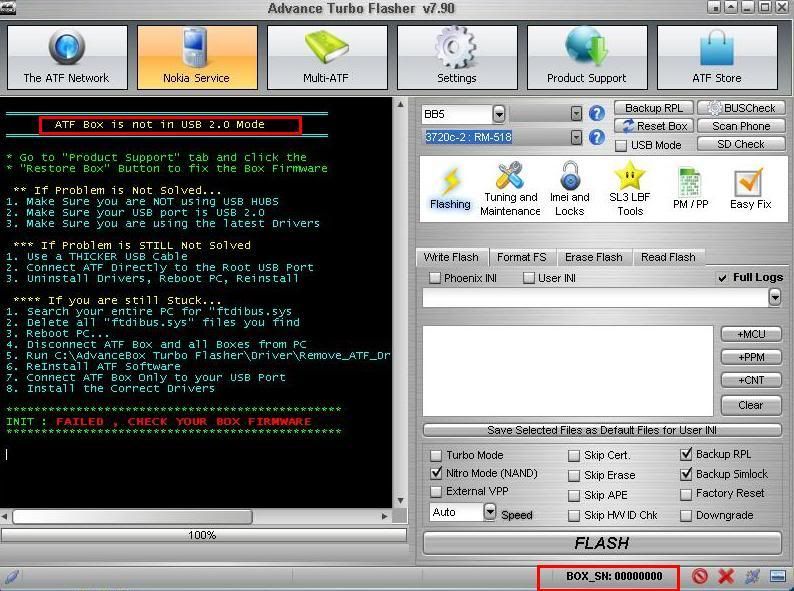Switch to the Erase Flash tab

tap(594, 257)
